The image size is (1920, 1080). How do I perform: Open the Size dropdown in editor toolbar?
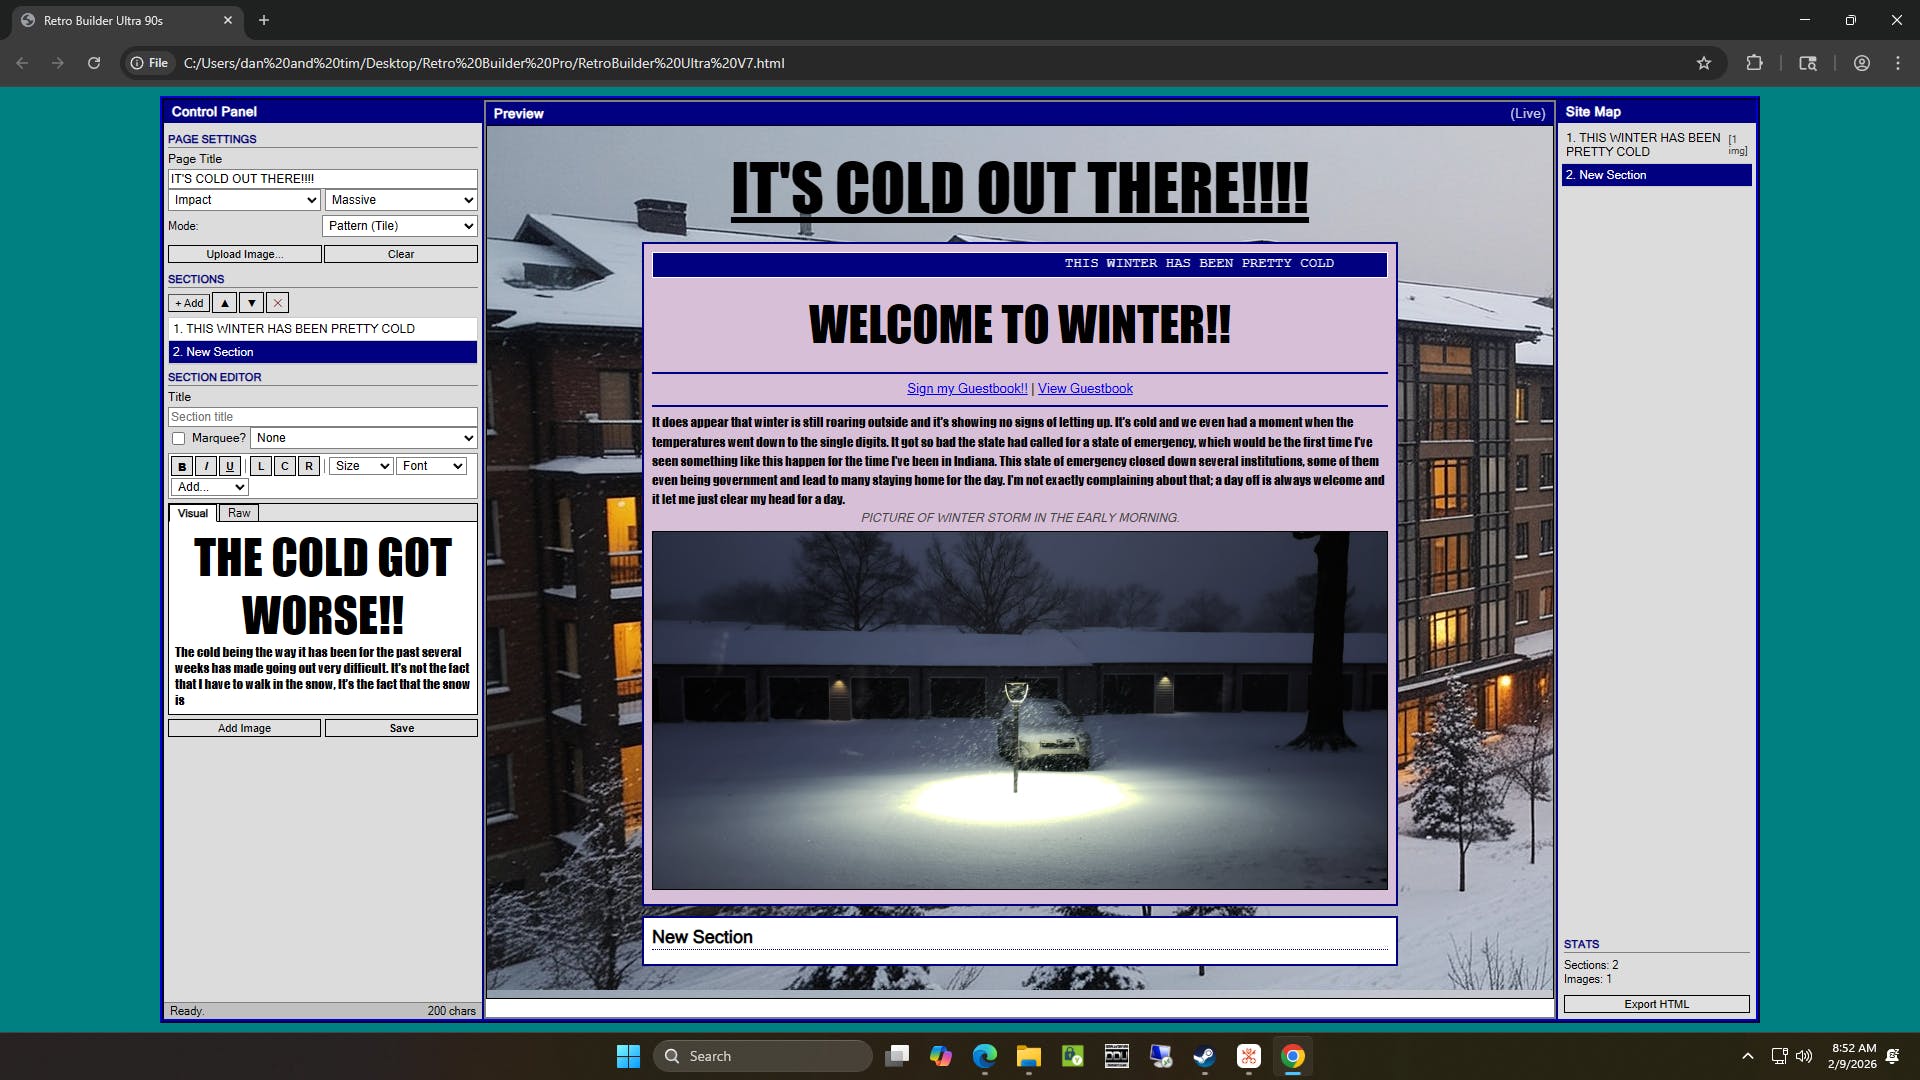coord(361,466)
